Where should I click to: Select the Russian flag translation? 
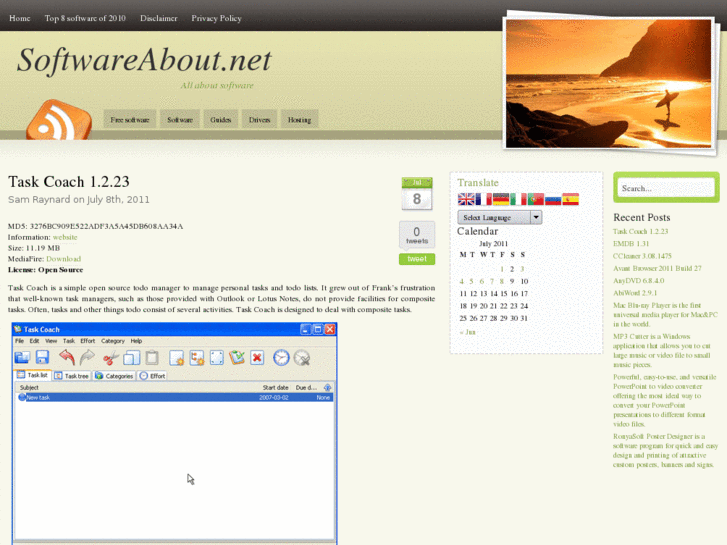(553, 199)
